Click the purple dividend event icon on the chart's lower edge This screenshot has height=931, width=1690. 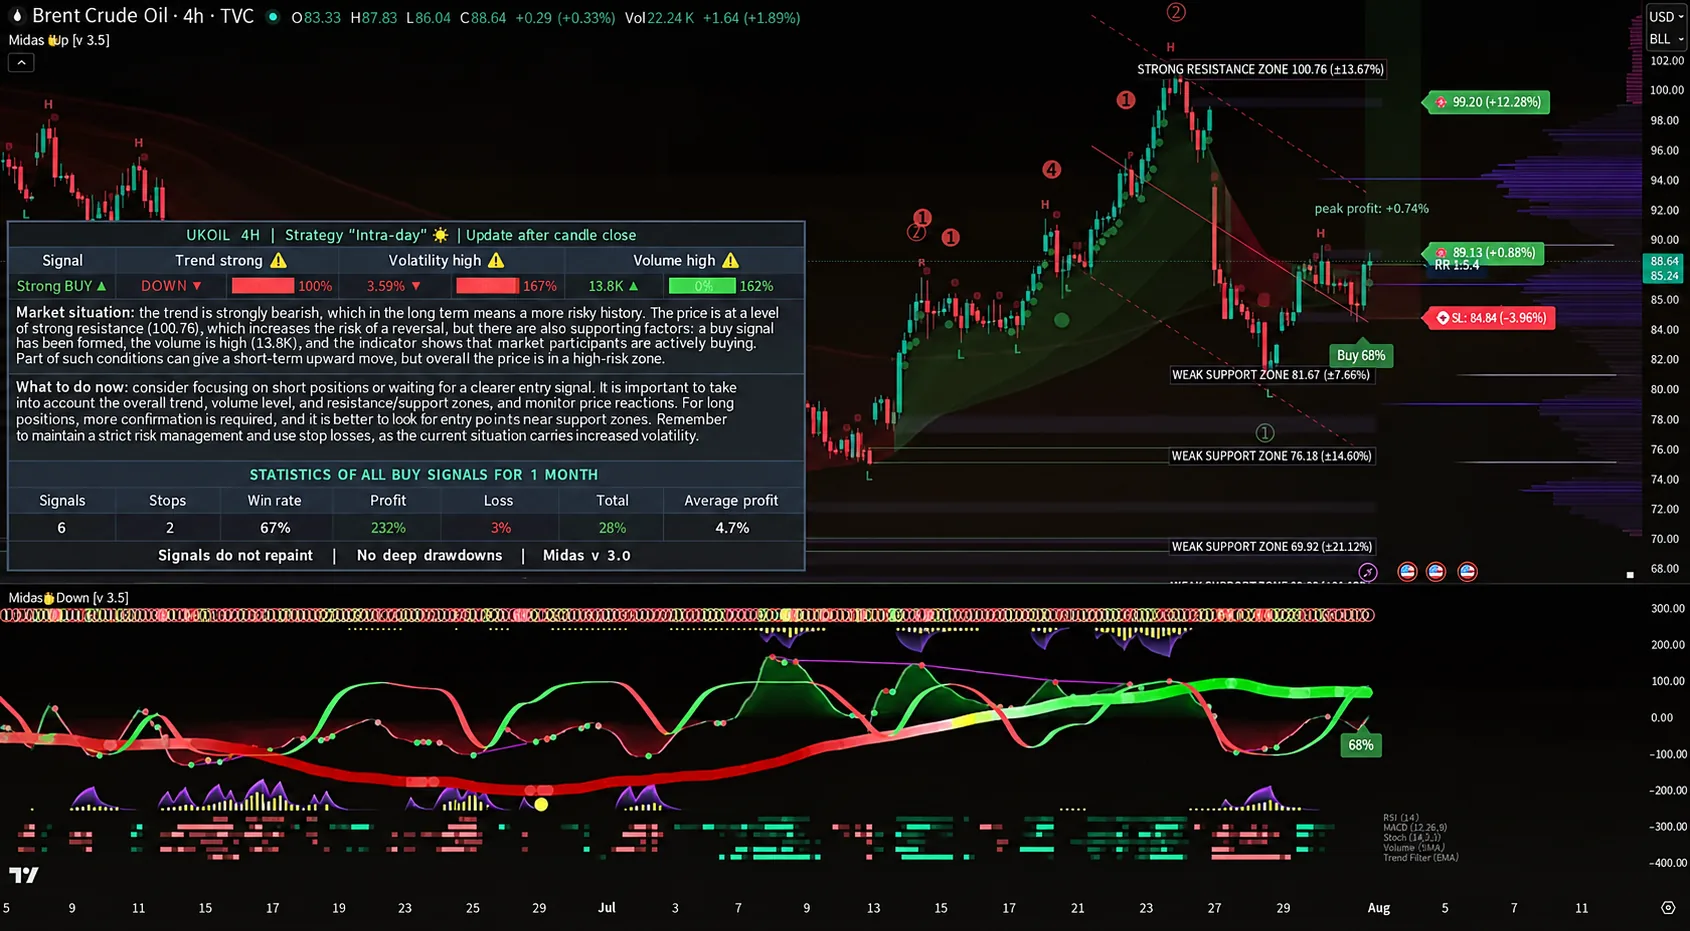click(x=1368, y=572)
